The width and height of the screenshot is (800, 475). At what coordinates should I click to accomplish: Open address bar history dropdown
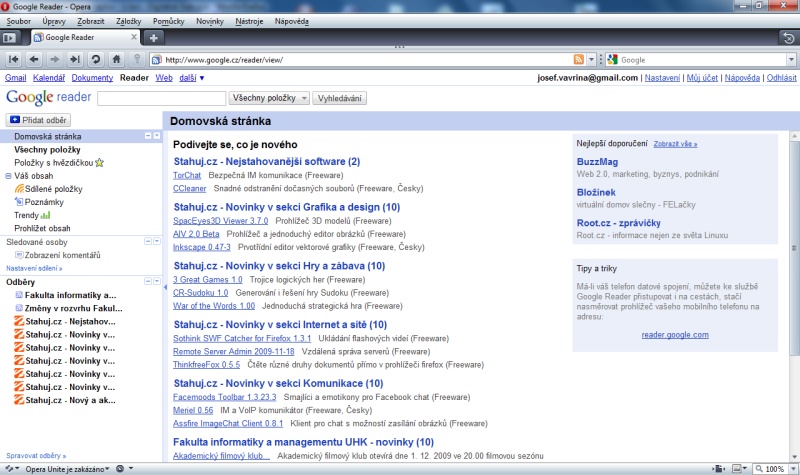click(591, 60)
